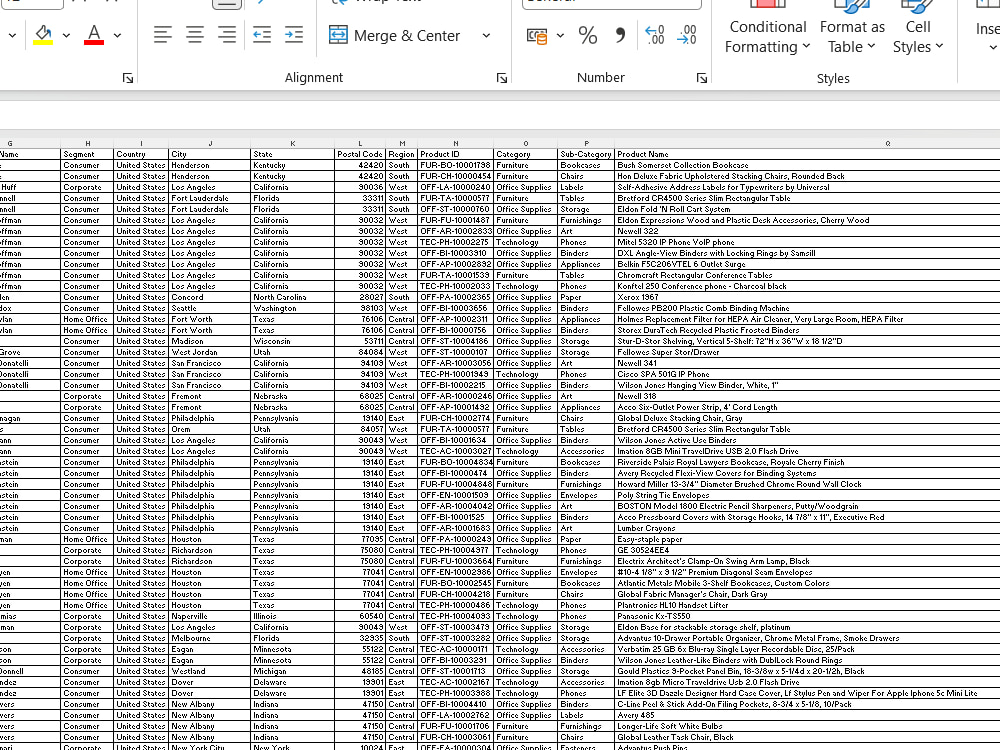Click Merge & Center button
Screen dimensions: 1000x750
coord(395,36)
